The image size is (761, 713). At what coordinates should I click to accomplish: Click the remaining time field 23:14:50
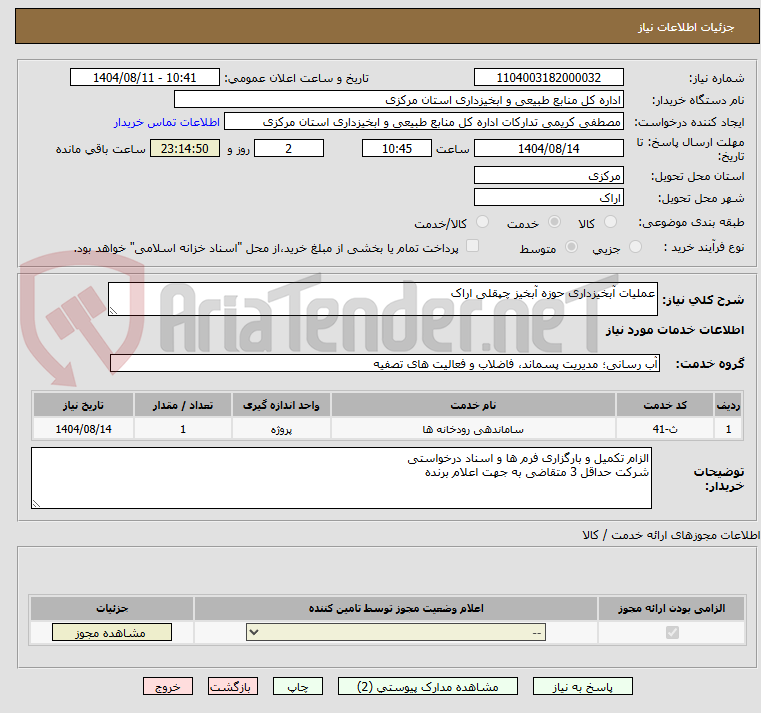(x=185, y=149)
